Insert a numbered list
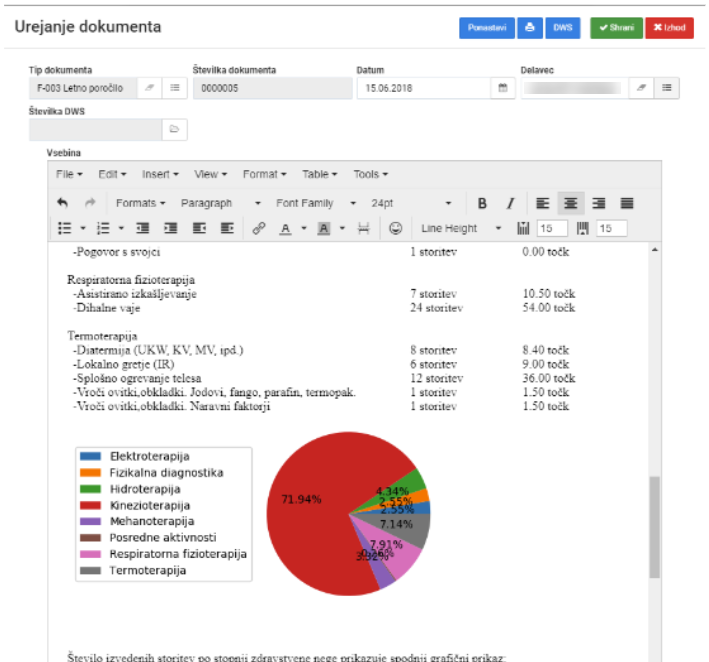The height and width of the screenshot is (662, 709). 103,228
